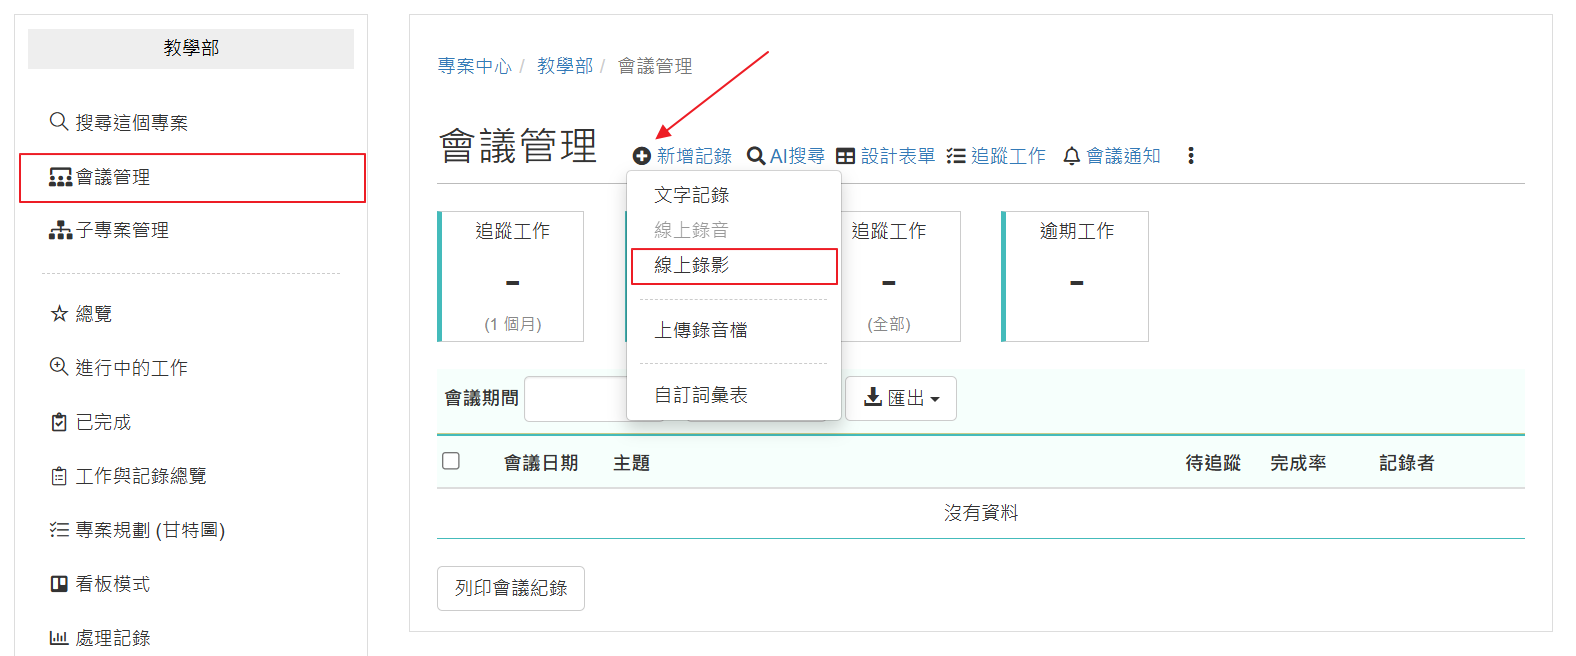Open 自訂詞彙表 from the menu
The image size is (1576, 656).
click(701, 395)
